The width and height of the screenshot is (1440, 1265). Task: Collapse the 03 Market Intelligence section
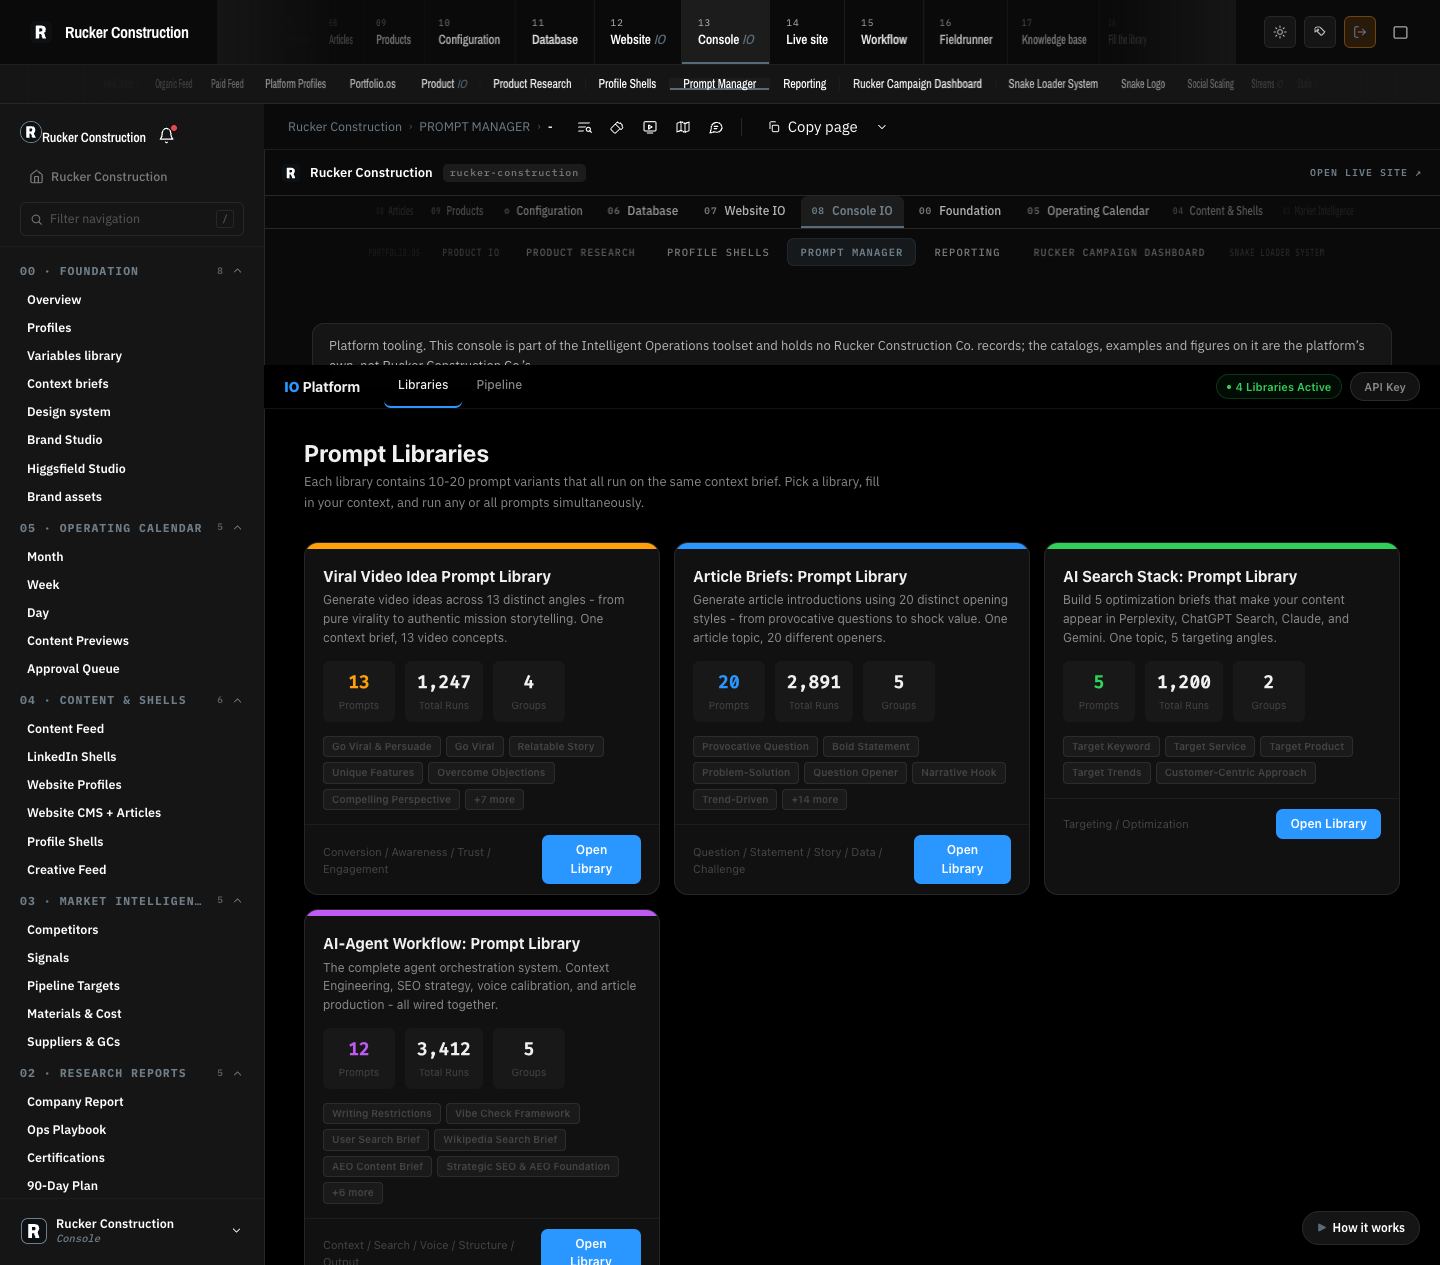click(238, 901)
